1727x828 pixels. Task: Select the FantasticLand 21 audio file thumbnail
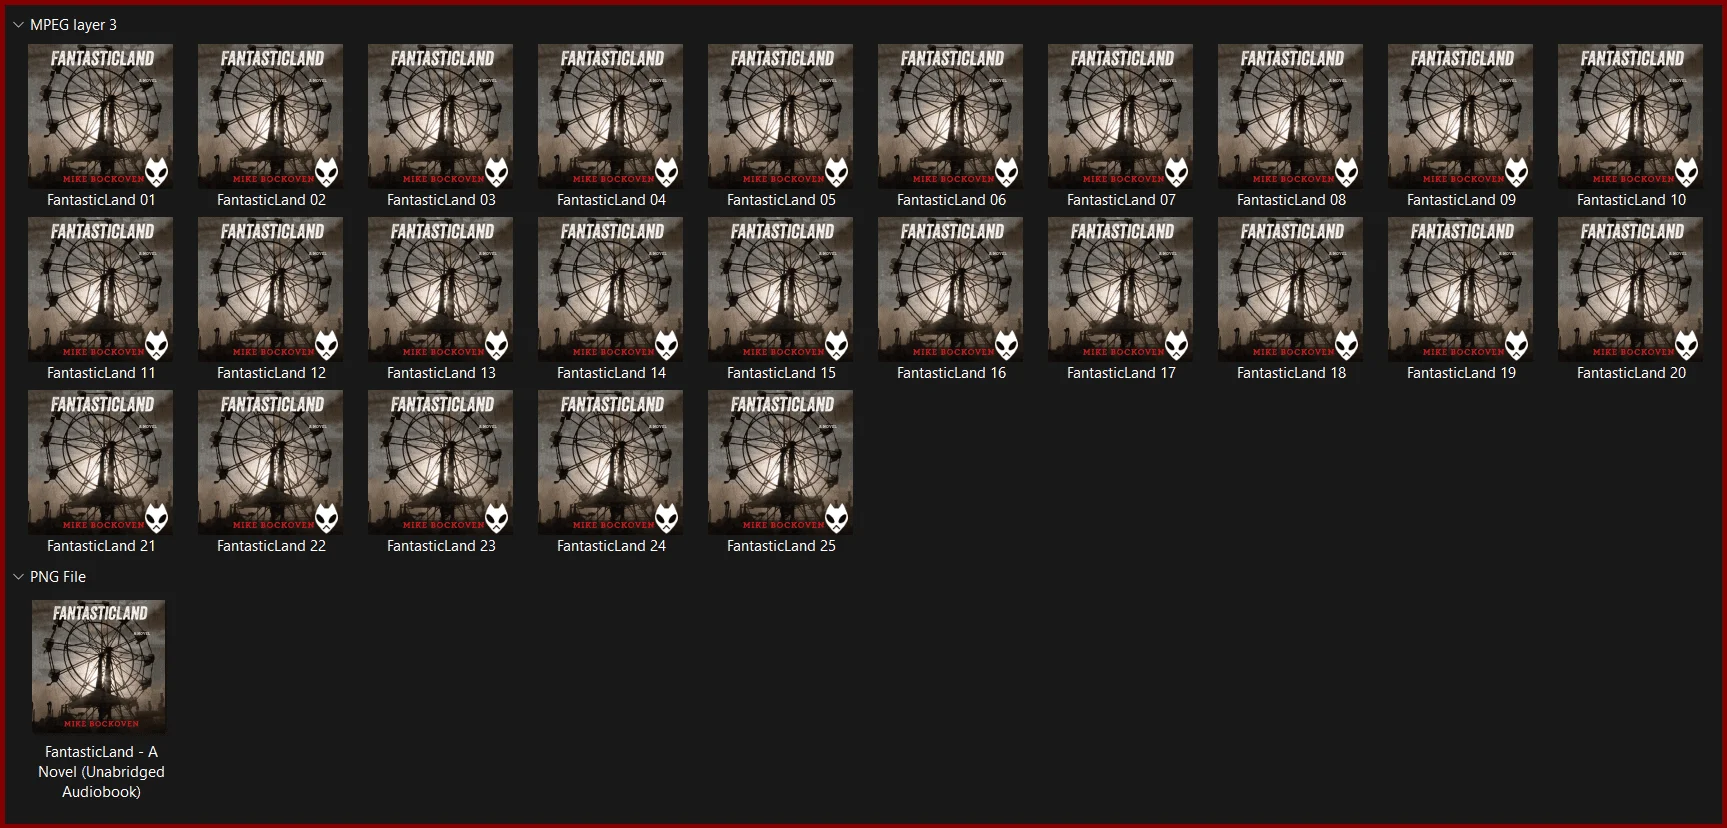point(101,462)
